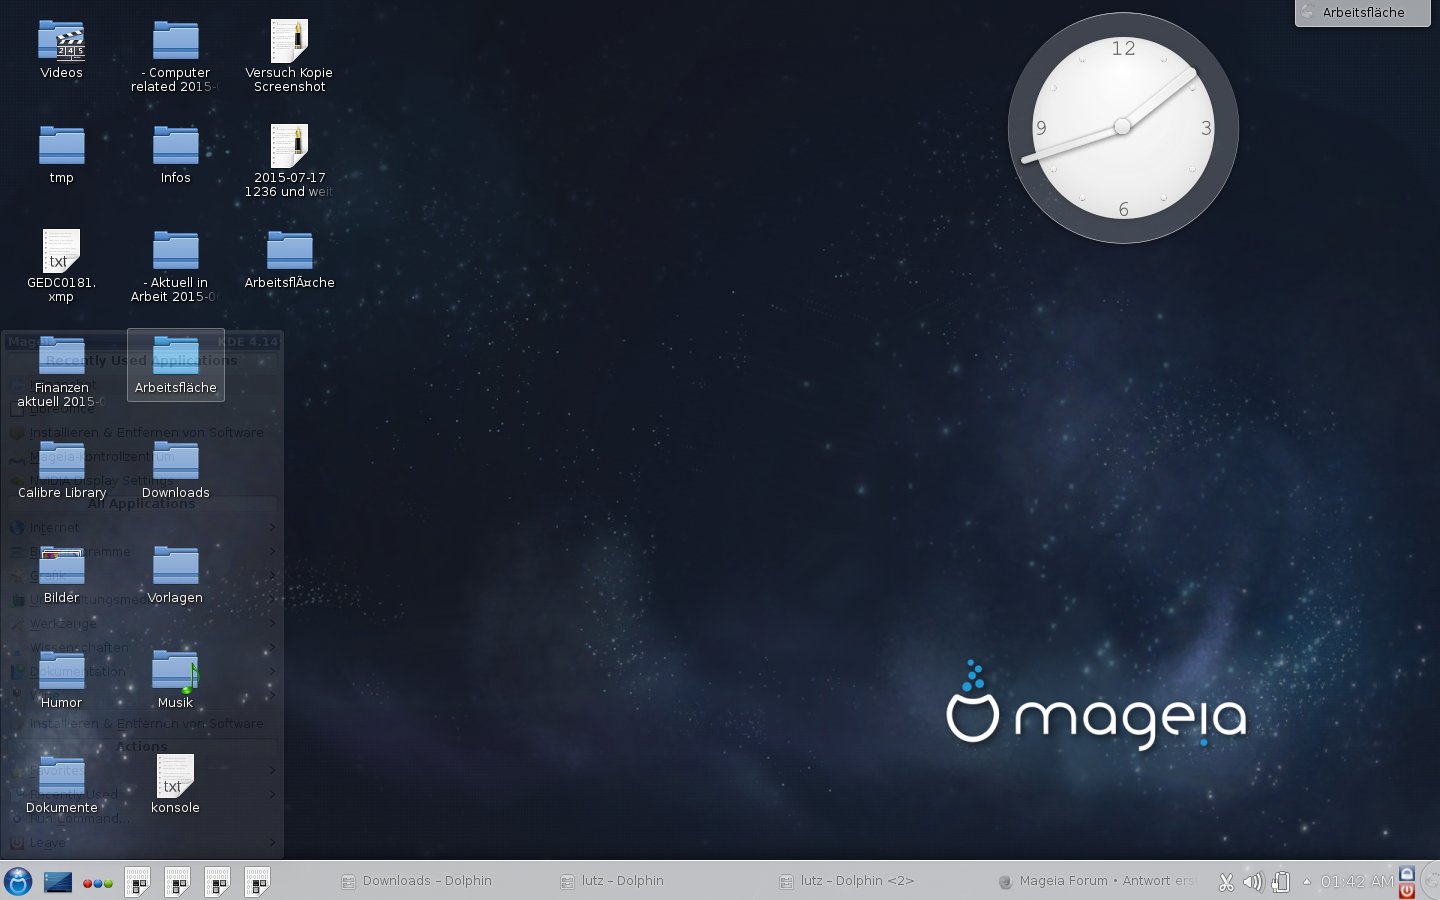Open the Dokumente folder

tap(61, 785)
